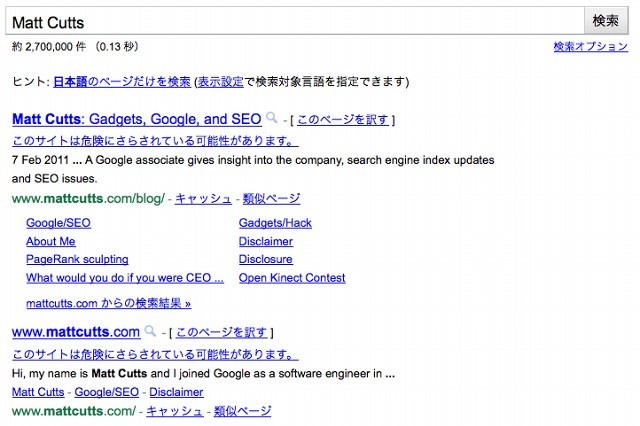Click the result count text 約 2,700,000 件
The height and width of the screenshot is (426, 640).
pos(49,47)
